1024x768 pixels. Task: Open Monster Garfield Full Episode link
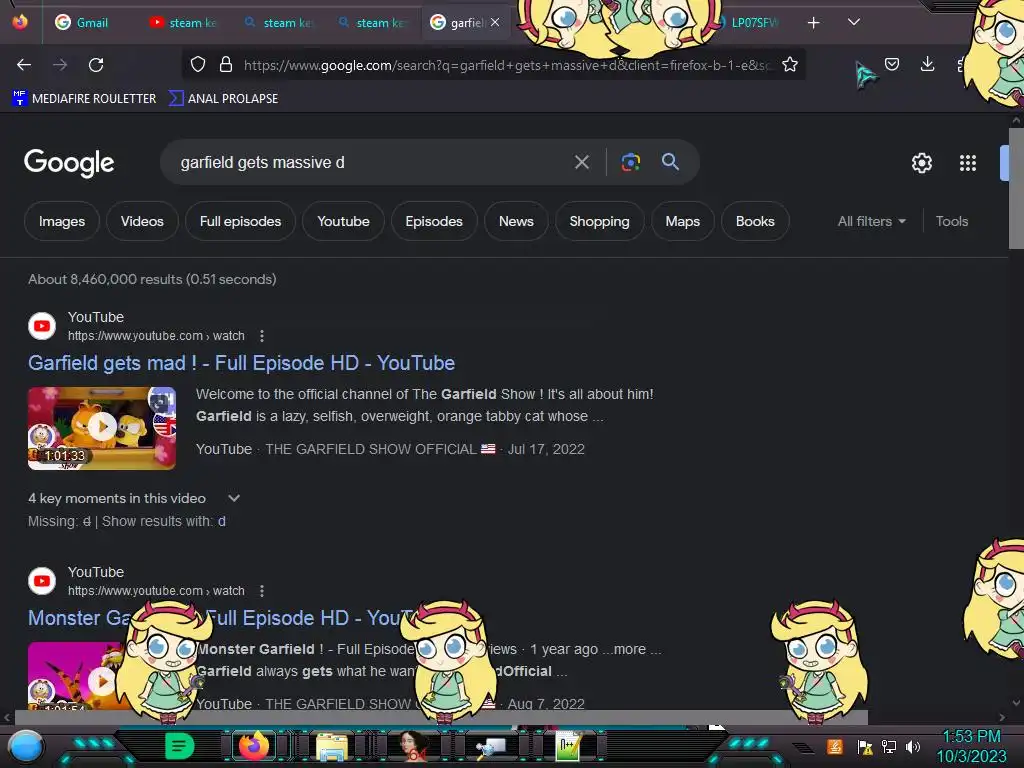coord(222,618)
